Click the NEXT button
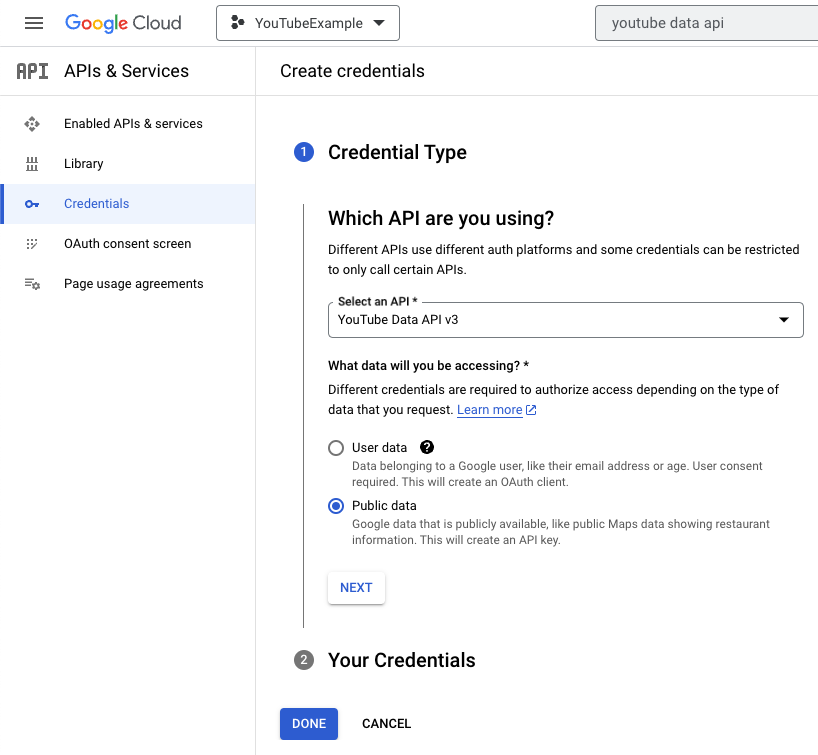 point(356,588)
